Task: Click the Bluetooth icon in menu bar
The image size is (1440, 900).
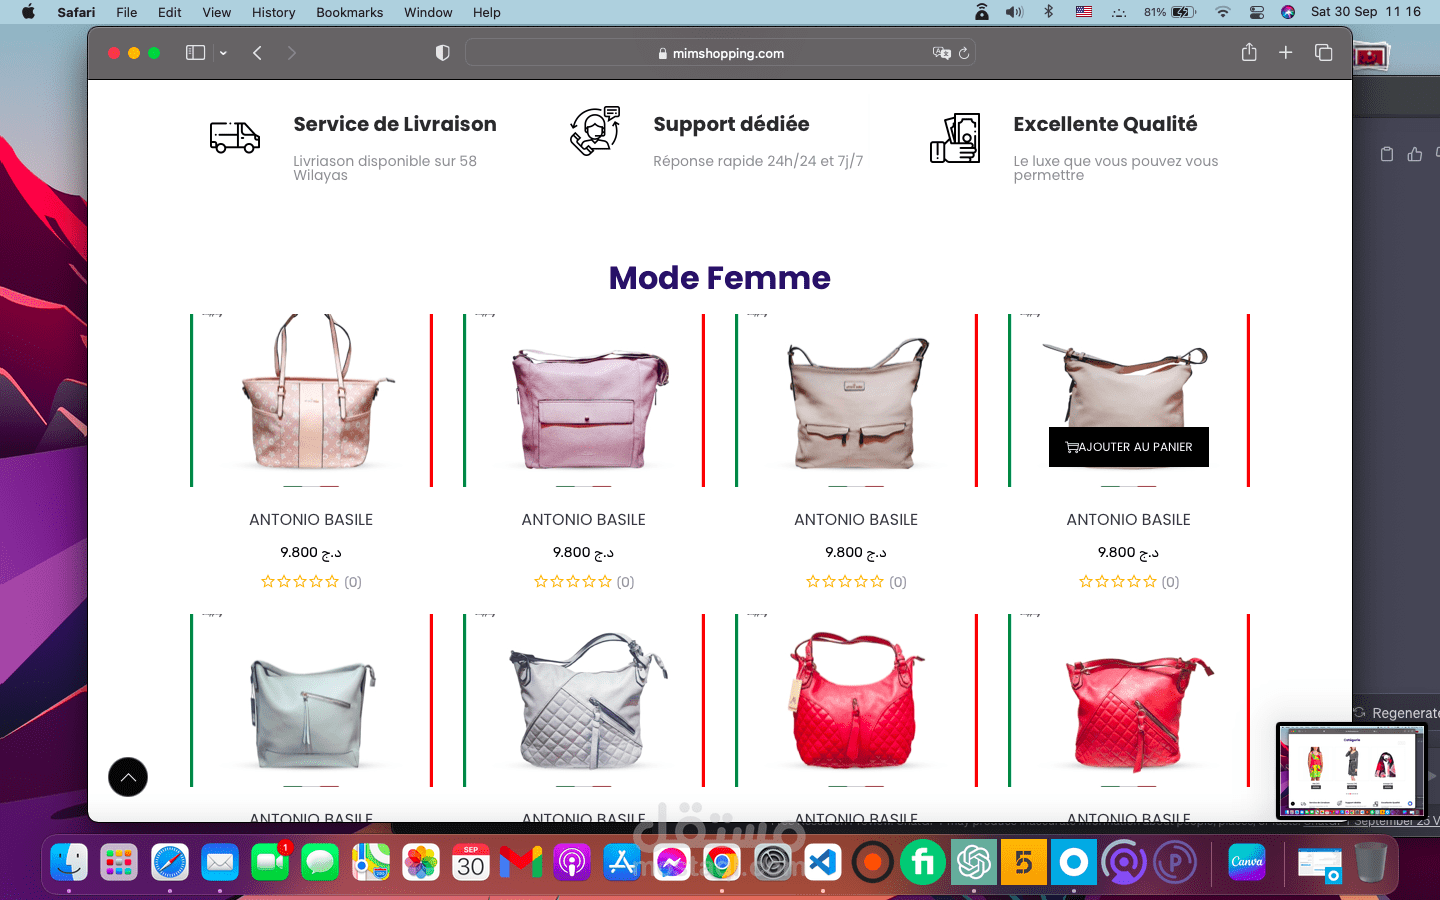Action: coord(1049,12)
